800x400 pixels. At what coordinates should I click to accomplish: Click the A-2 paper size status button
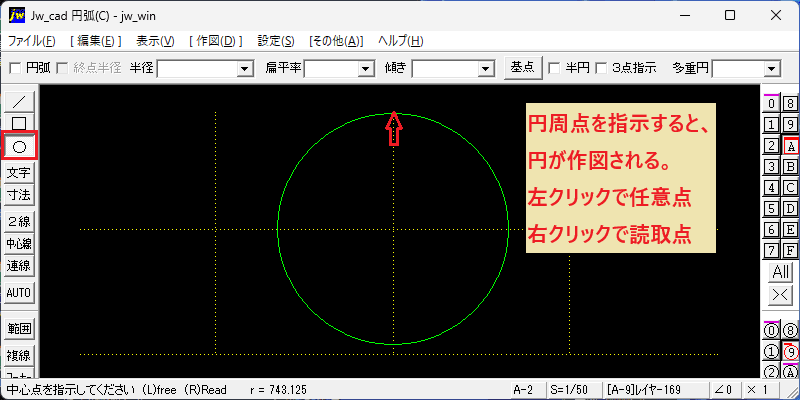[528, 390]
